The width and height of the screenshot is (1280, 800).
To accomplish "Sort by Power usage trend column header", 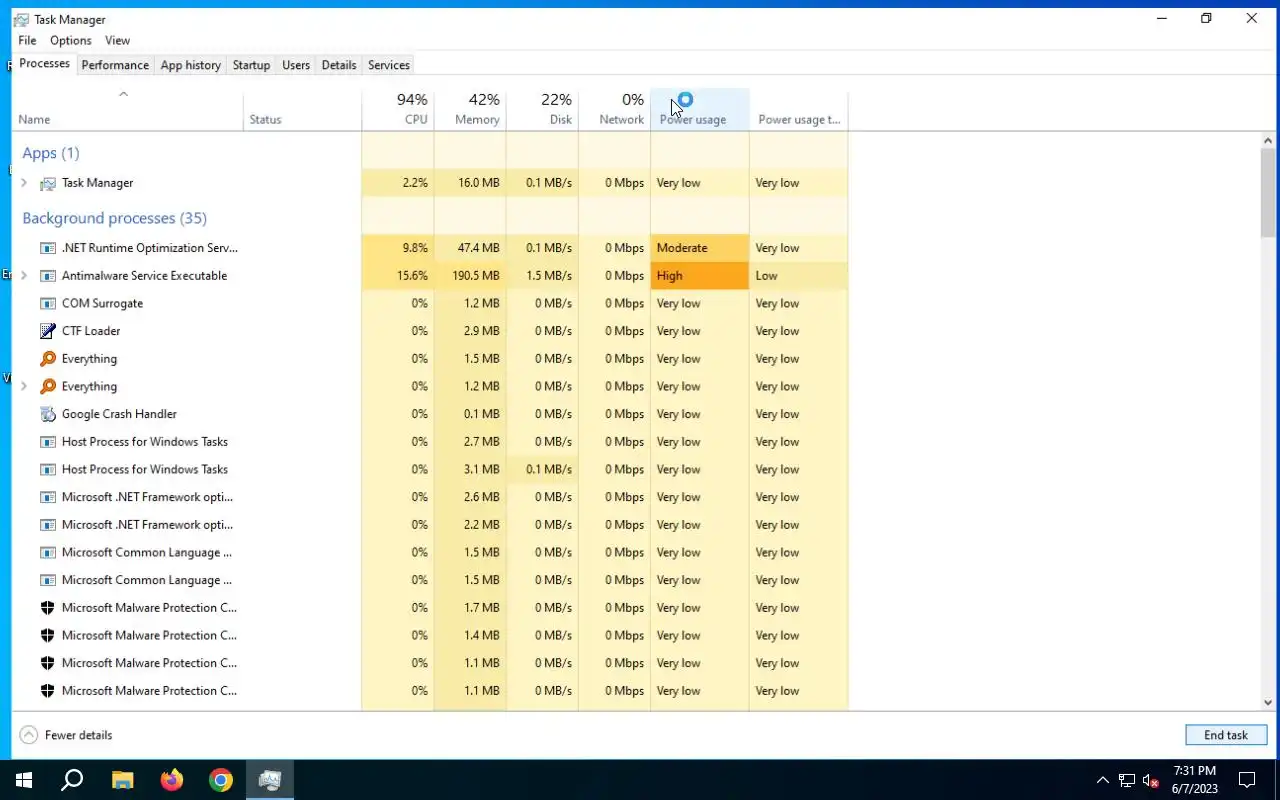I will point(799,109).
